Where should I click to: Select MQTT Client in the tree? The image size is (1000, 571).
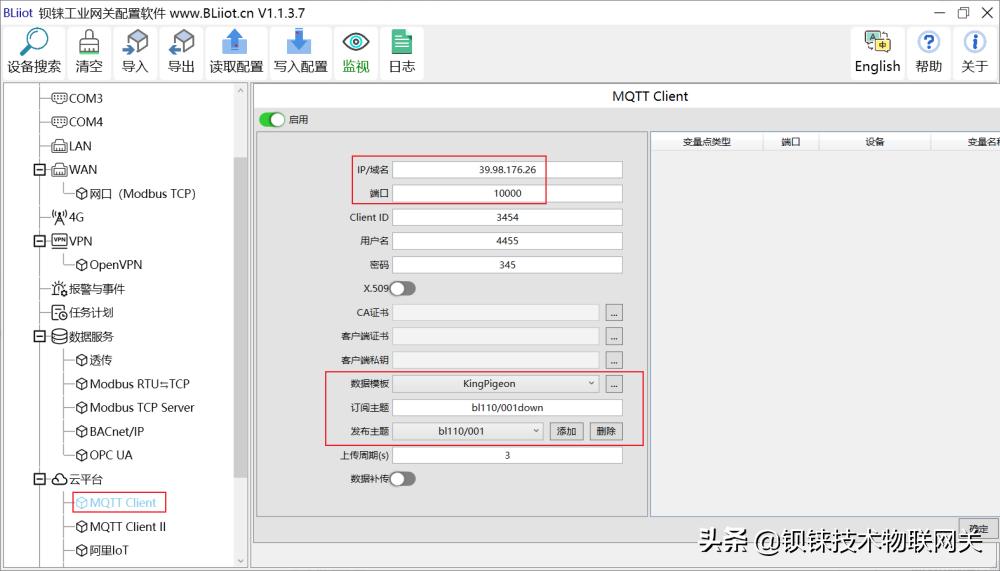point(116,503)
